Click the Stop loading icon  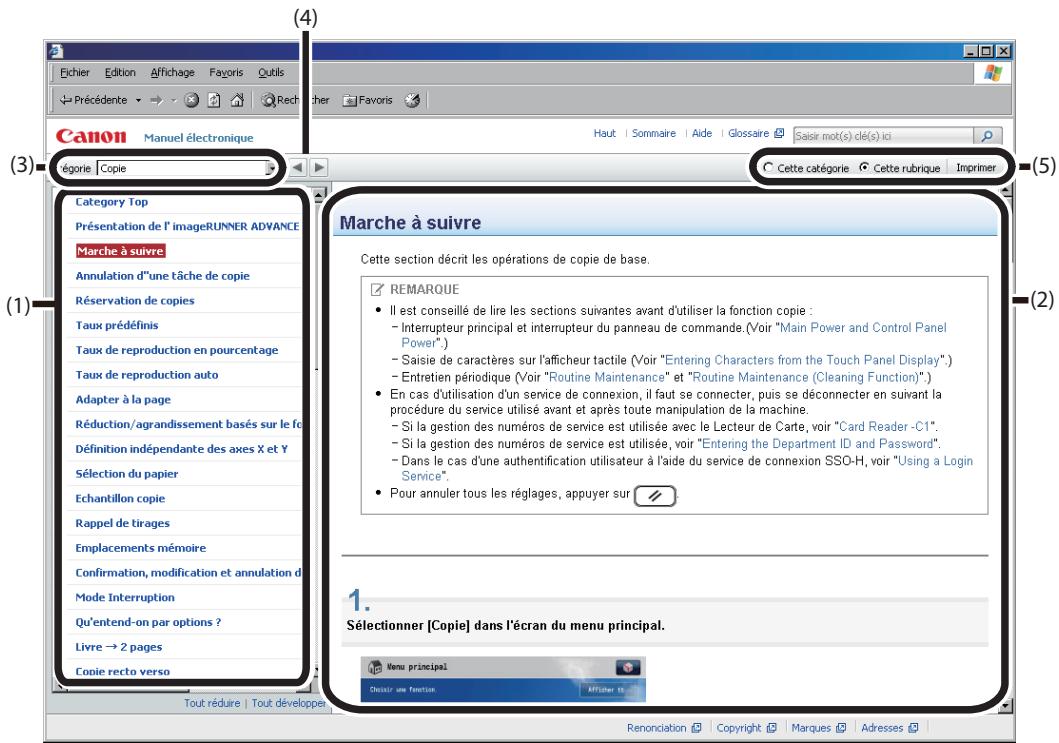point(190,99)
